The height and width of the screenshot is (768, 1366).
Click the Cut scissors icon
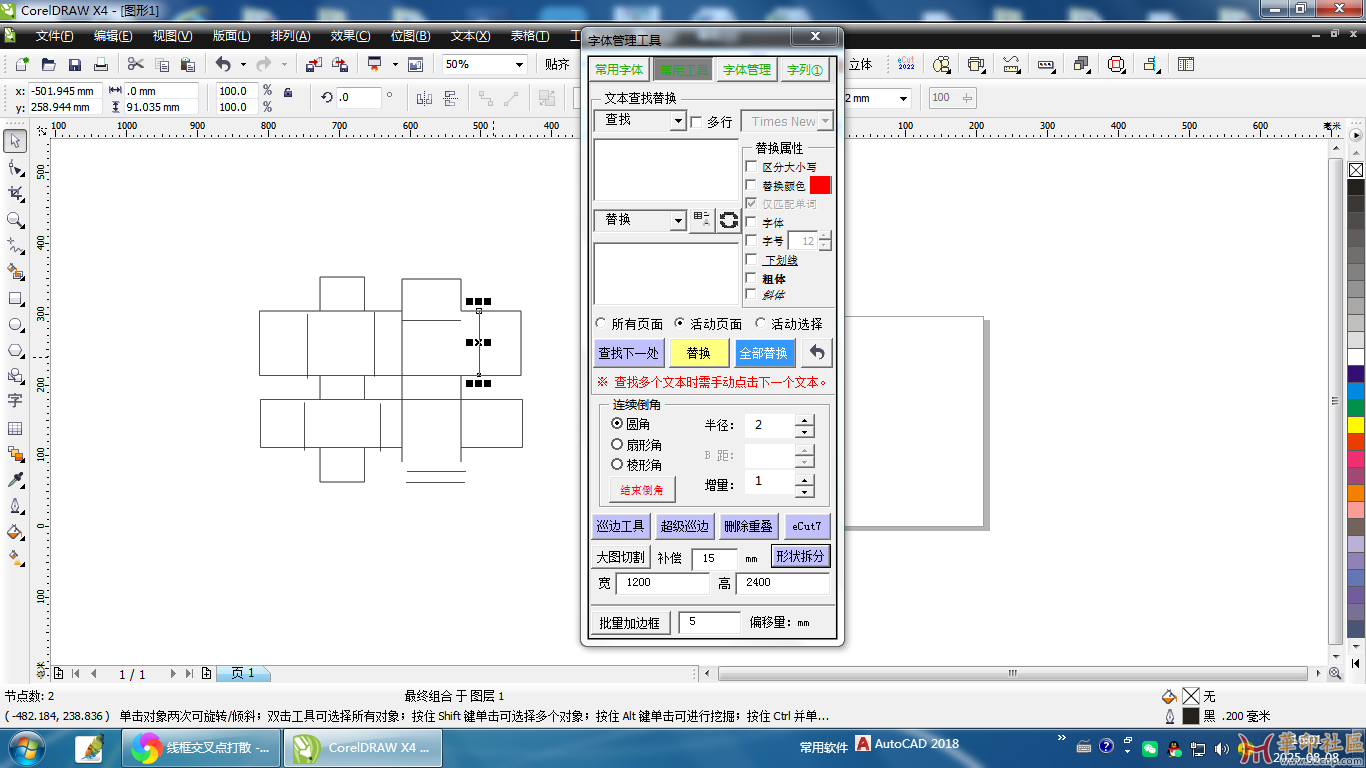pyautogui.click(x=136, y=64)
